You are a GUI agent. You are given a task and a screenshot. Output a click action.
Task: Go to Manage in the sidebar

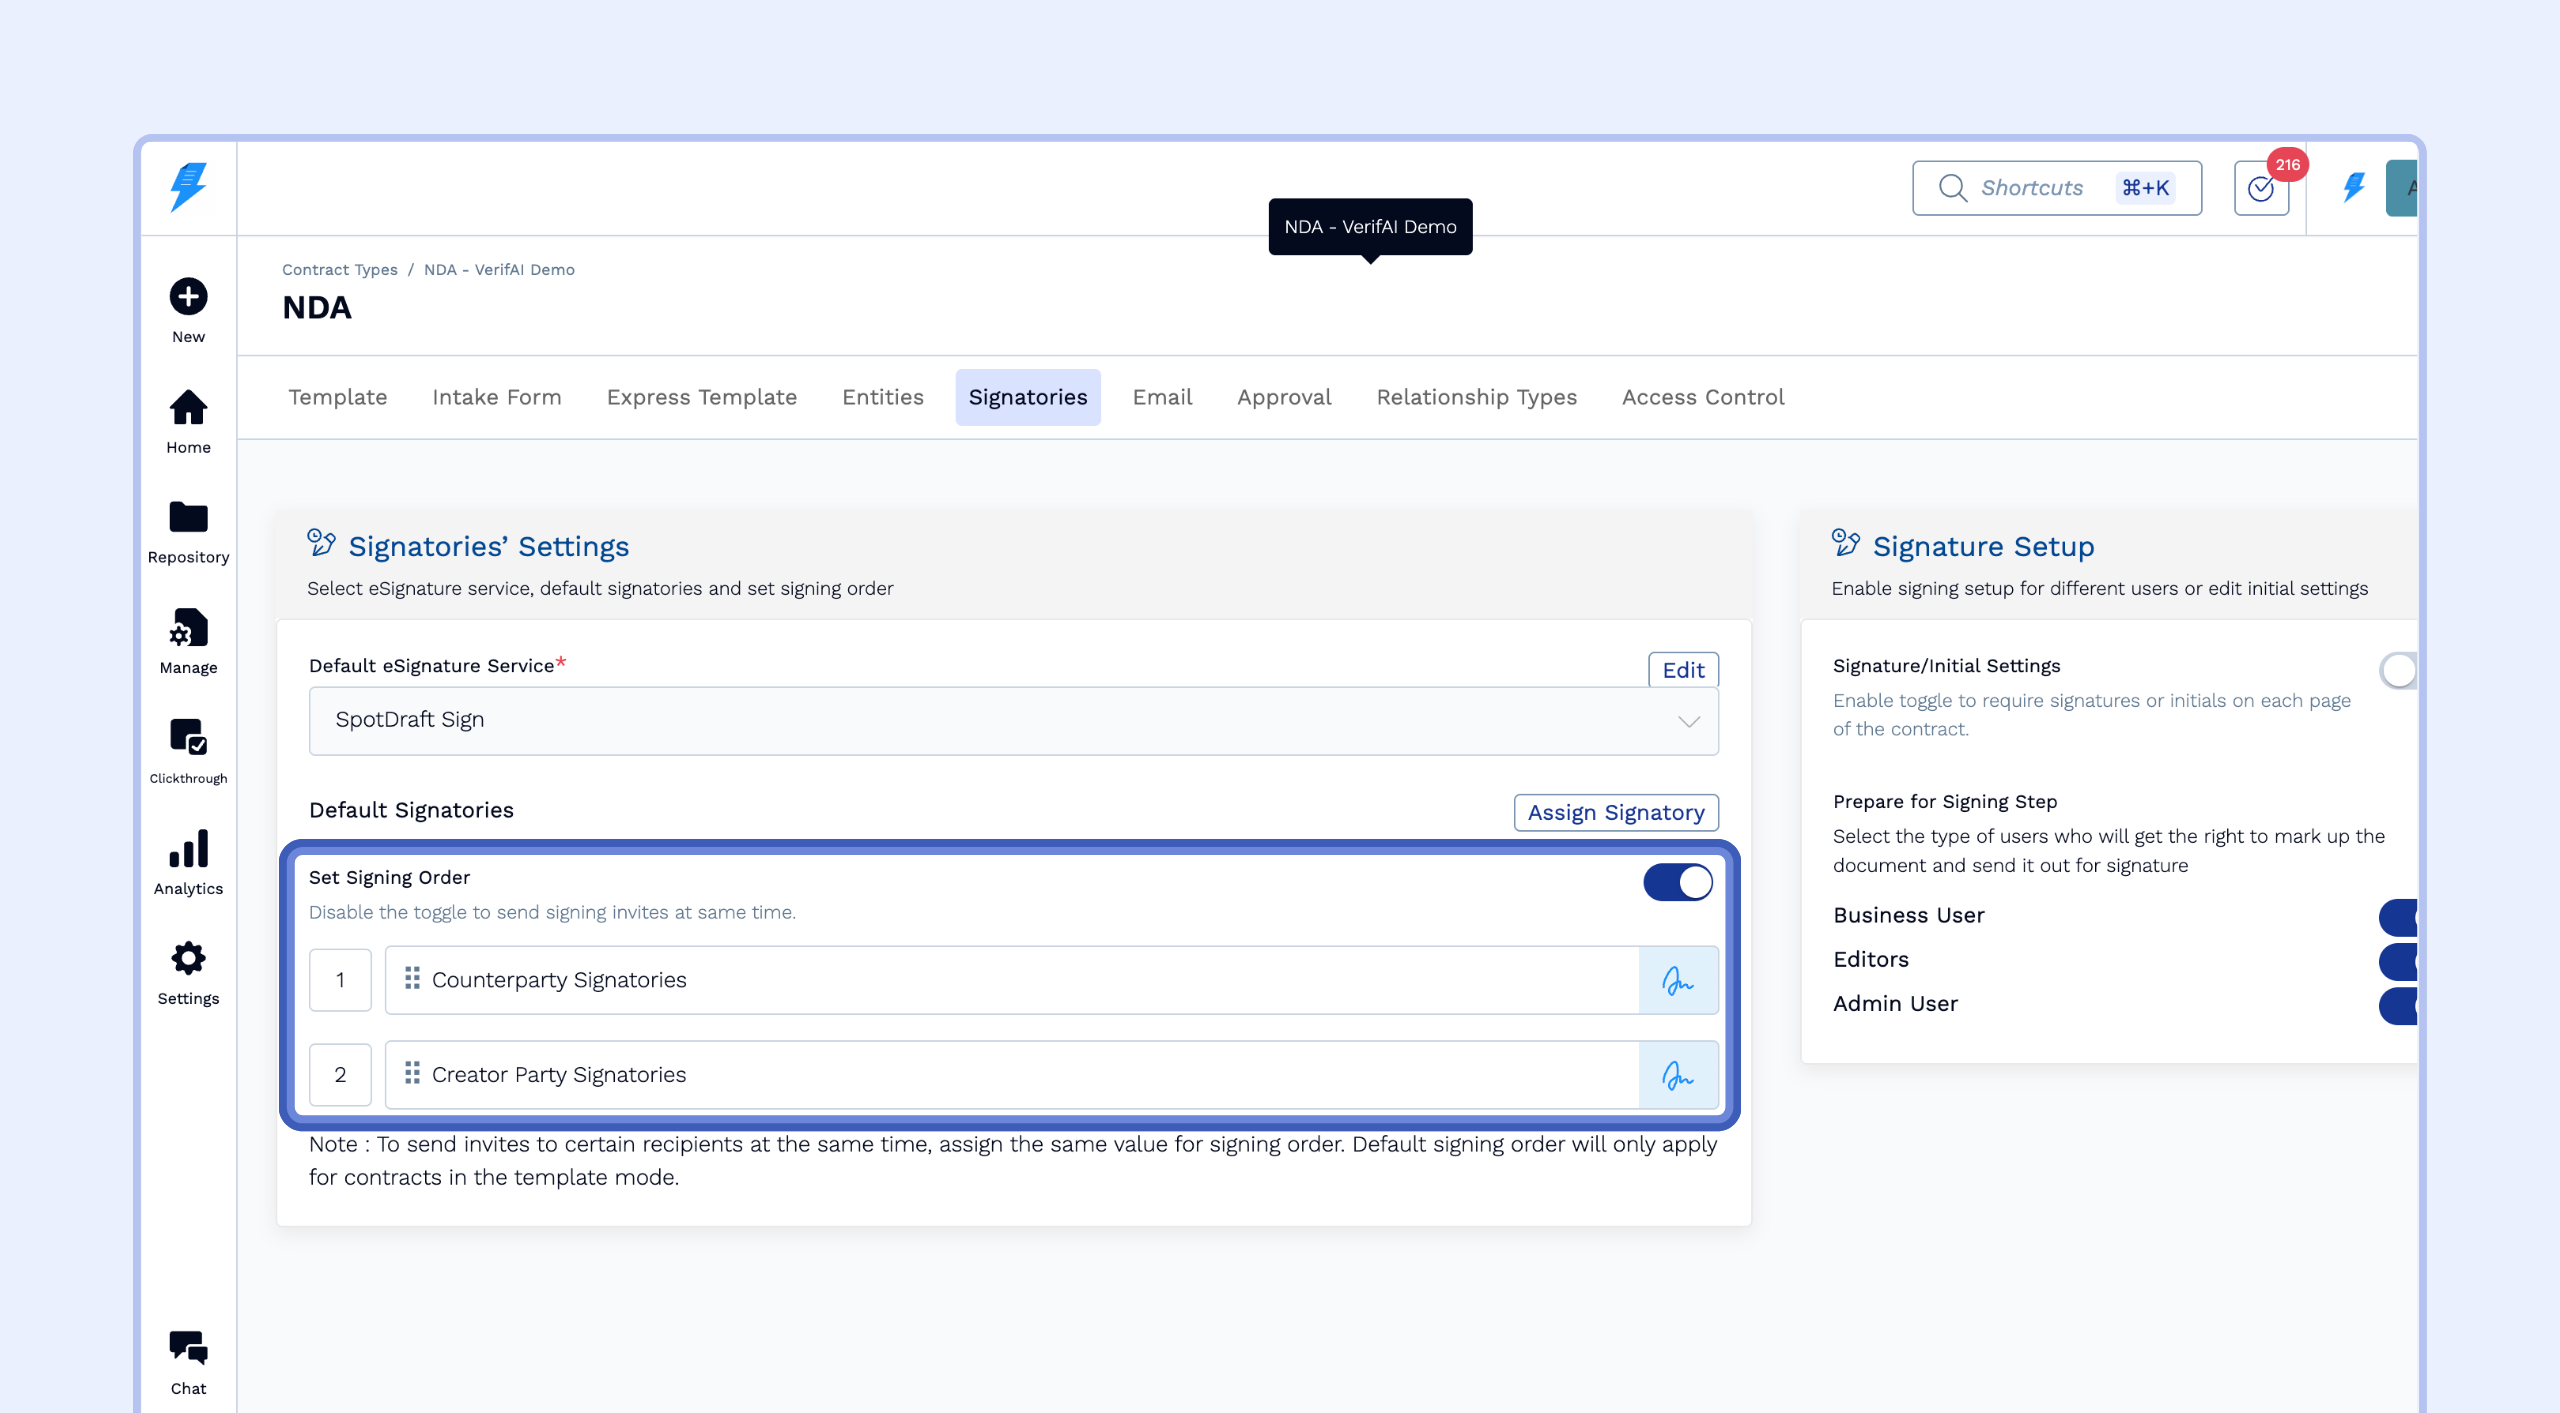[188, 629]
